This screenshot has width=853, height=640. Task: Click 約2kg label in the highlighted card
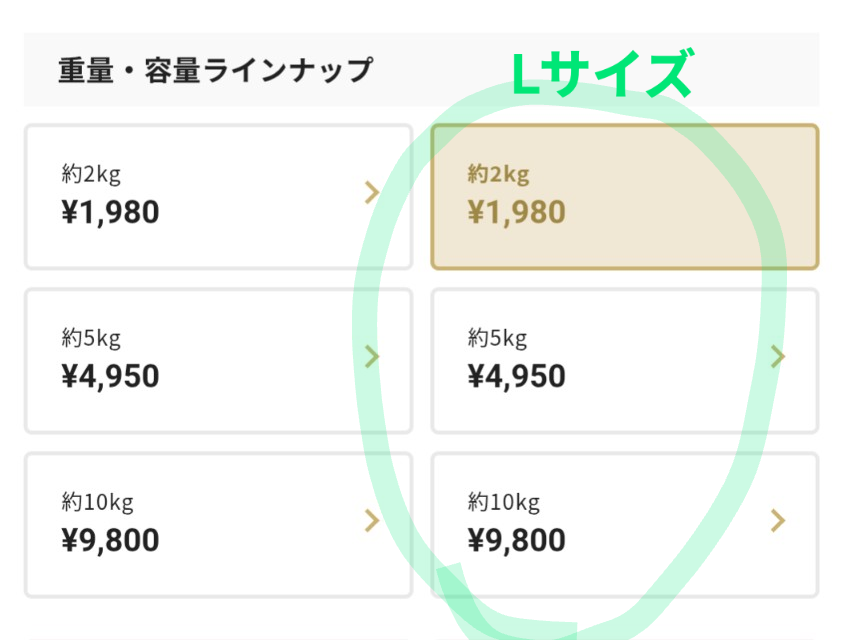click(x=497, y=174)
